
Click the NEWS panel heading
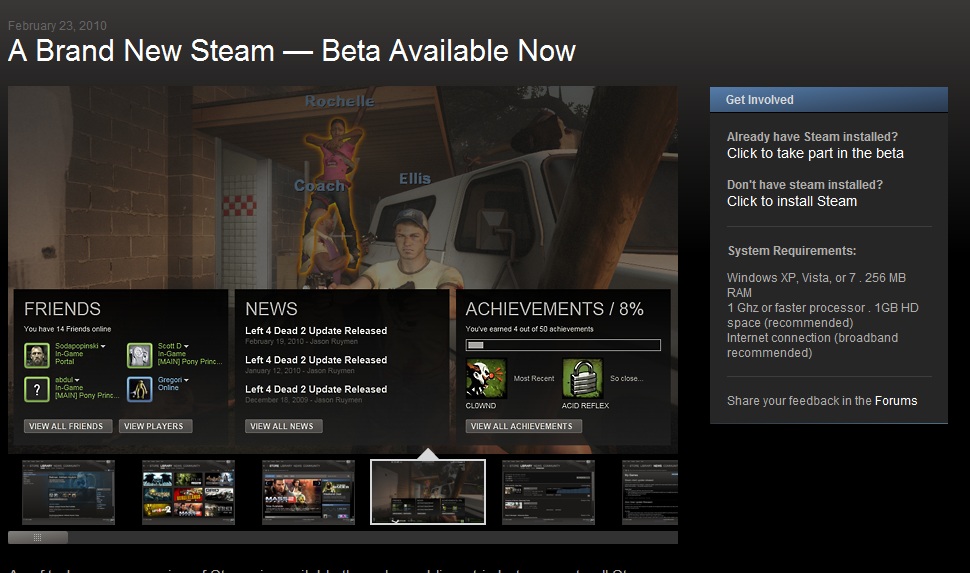271,309
